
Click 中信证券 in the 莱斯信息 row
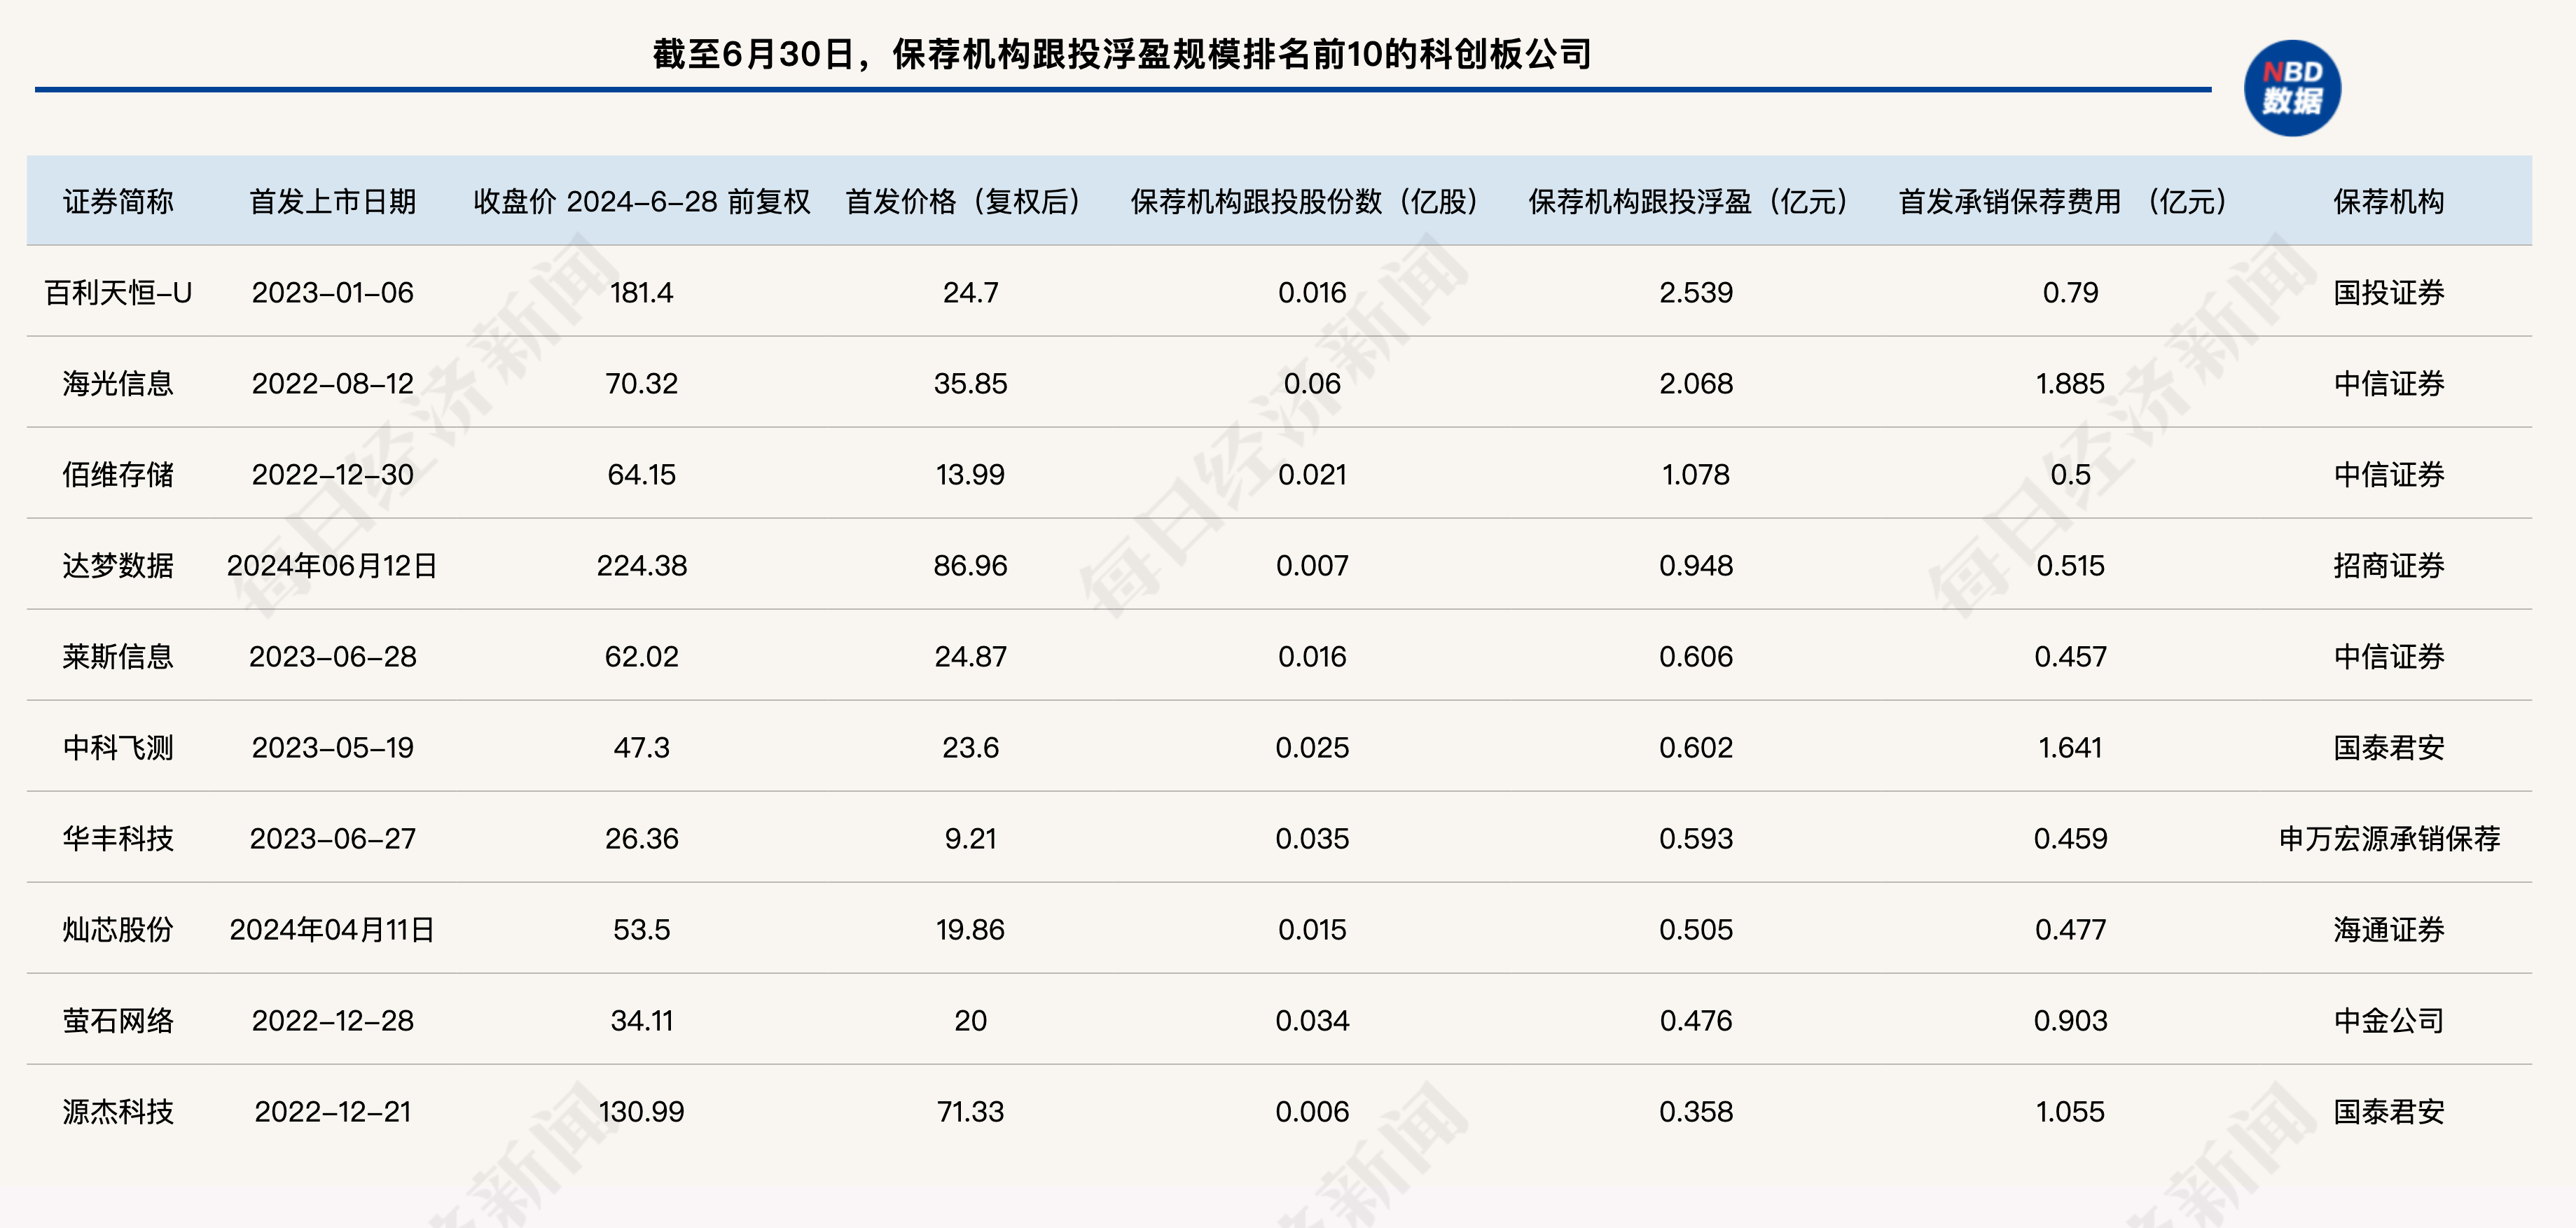(x=2388, y=657)
